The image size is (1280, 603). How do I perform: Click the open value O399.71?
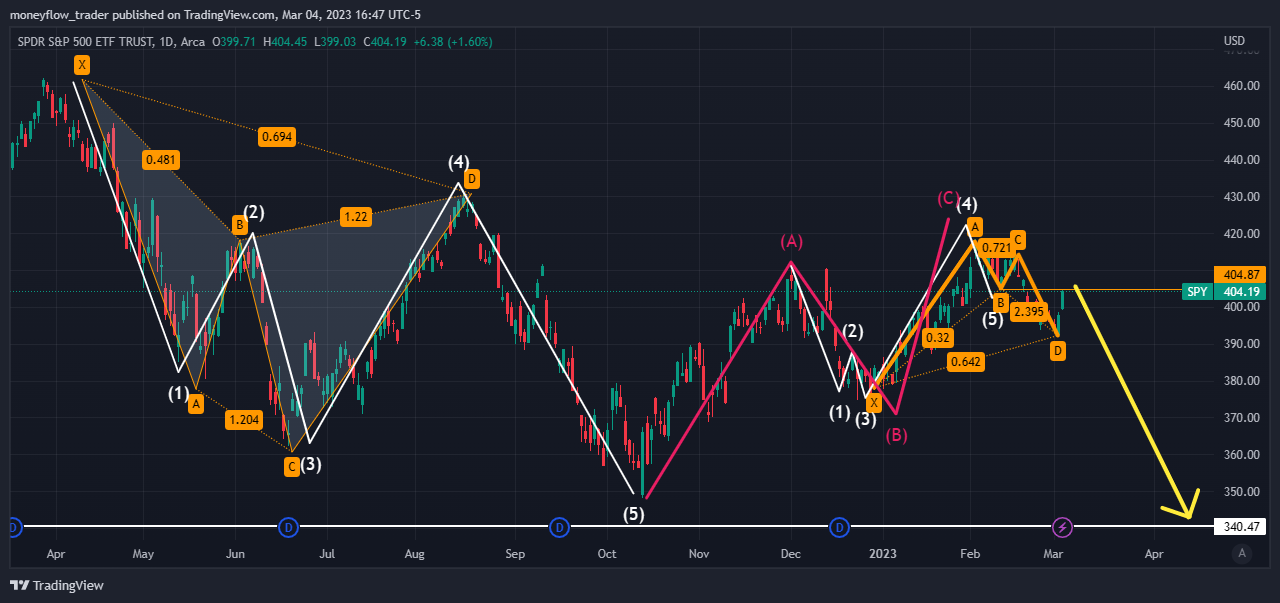(x=233, y=42)
